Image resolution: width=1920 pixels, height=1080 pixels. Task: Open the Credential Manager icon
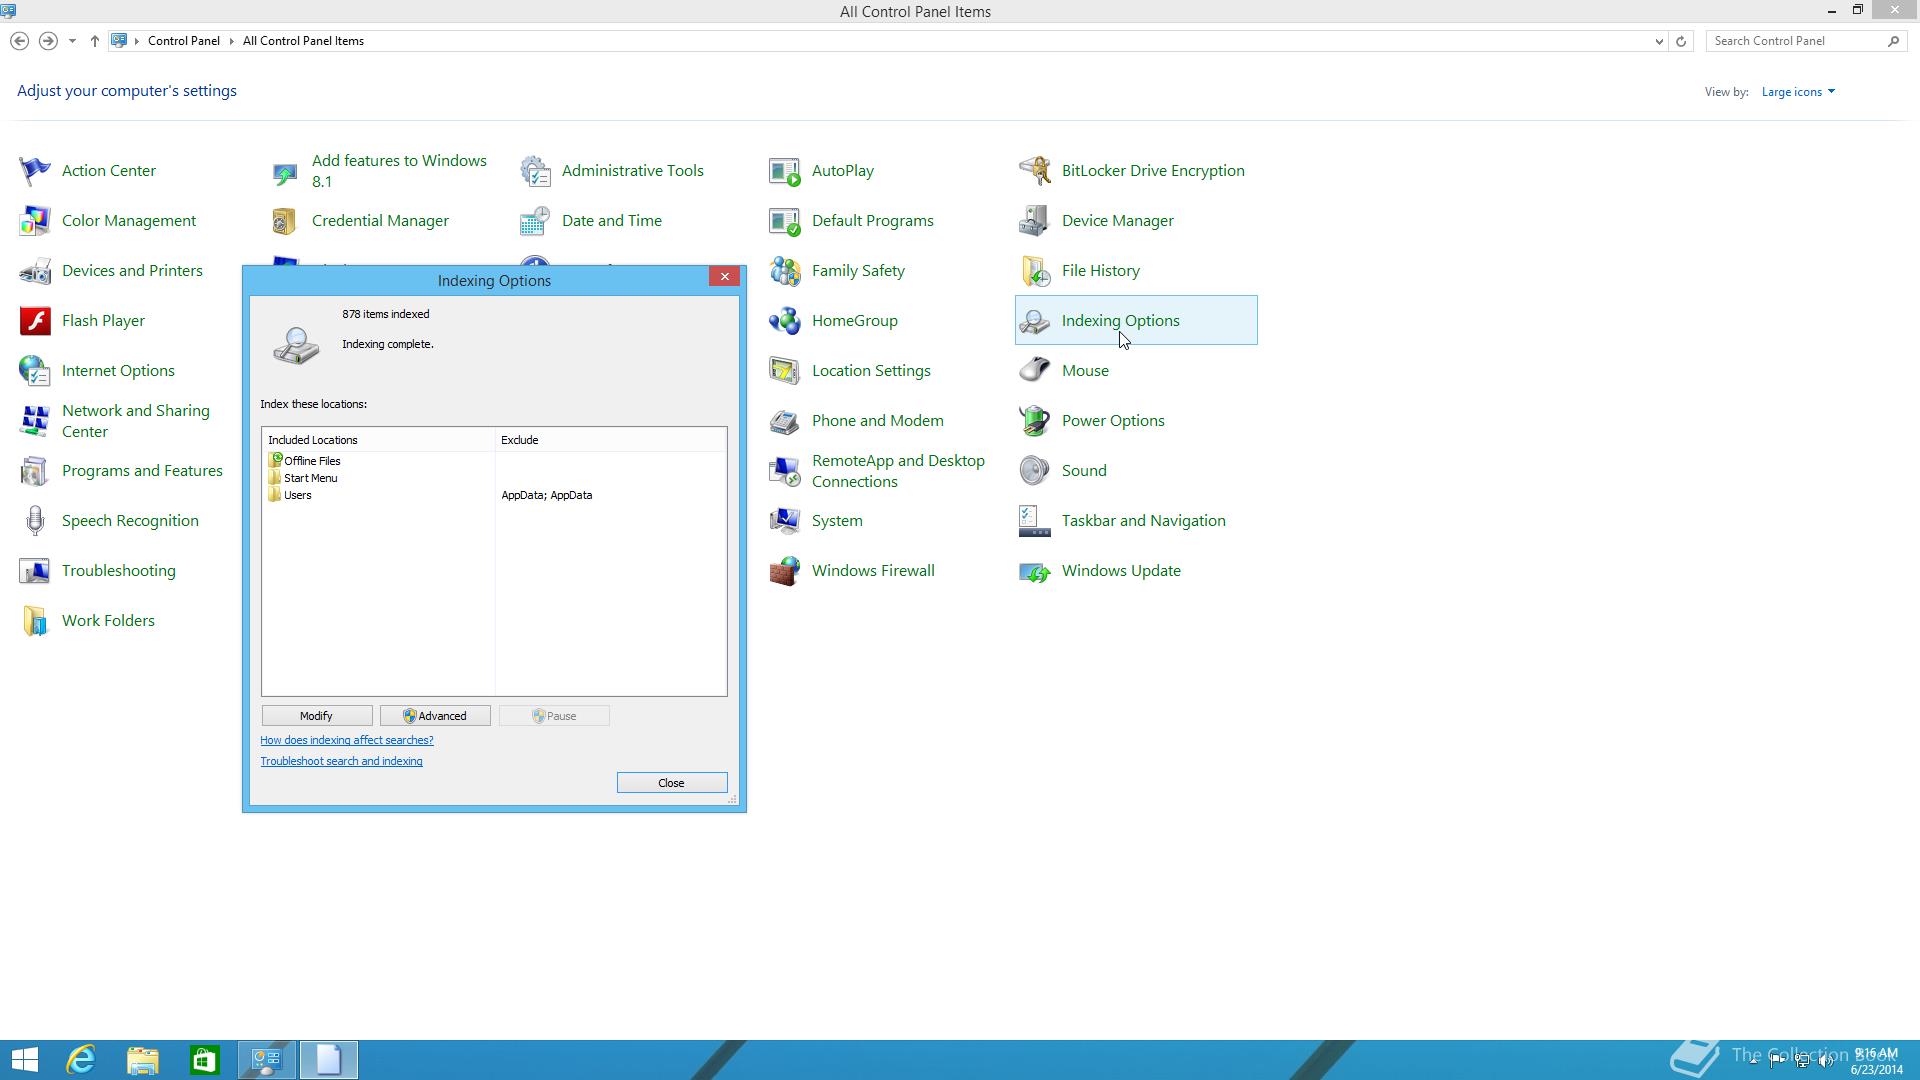click(285, 221)
